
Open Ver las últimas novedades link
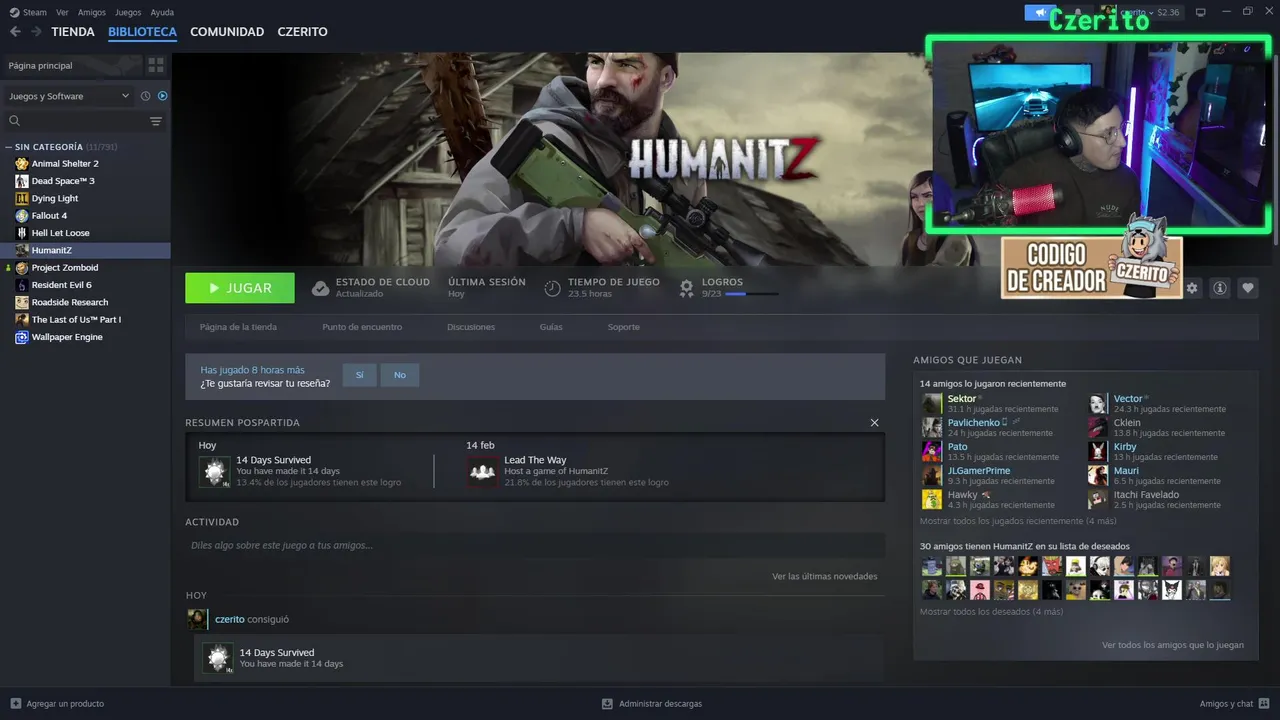pyautogui.click(x=825, y=576)
